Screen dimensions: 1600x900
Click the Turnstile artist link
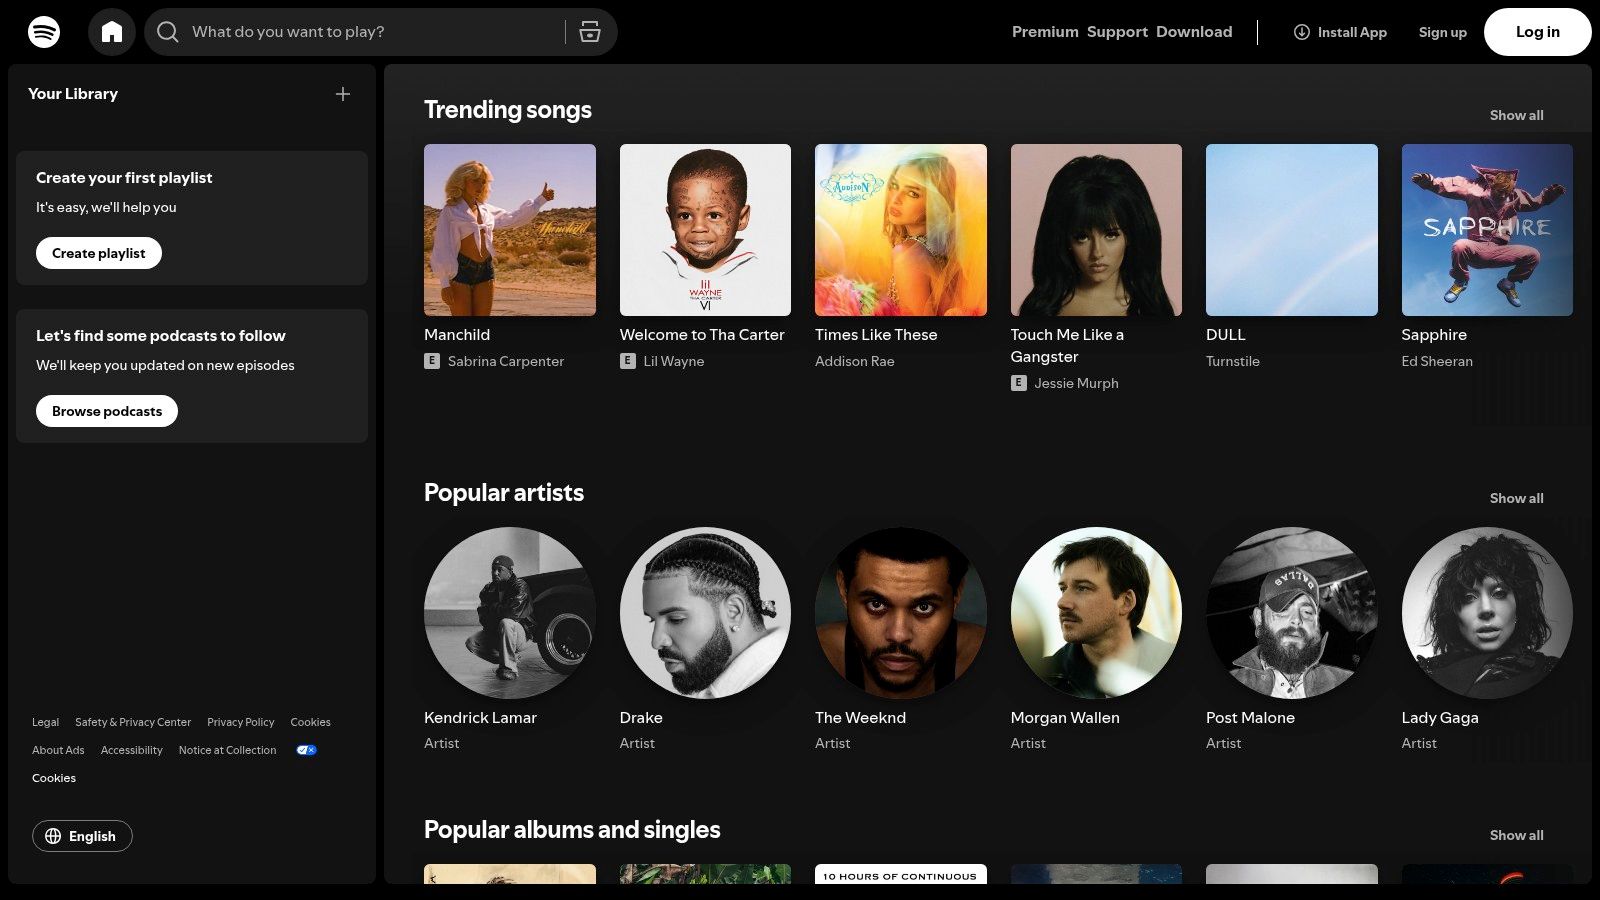[1233, 361]
